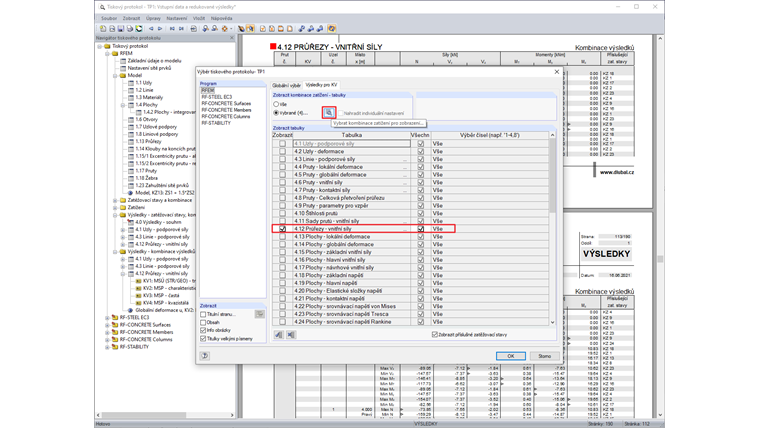Close the navigator panel with its X
The height and width of the screenshot is (428, 760).
click(x=231, y=38)
